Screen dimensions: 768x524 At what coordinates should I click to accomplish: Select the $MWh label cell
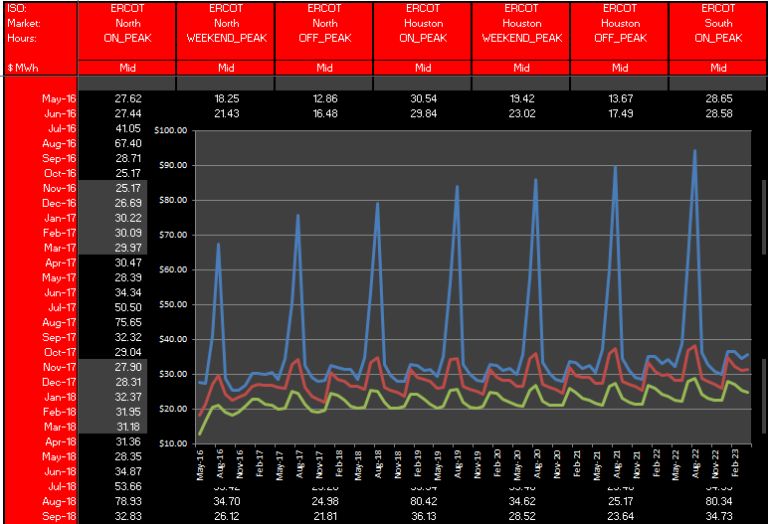(20, 68)
